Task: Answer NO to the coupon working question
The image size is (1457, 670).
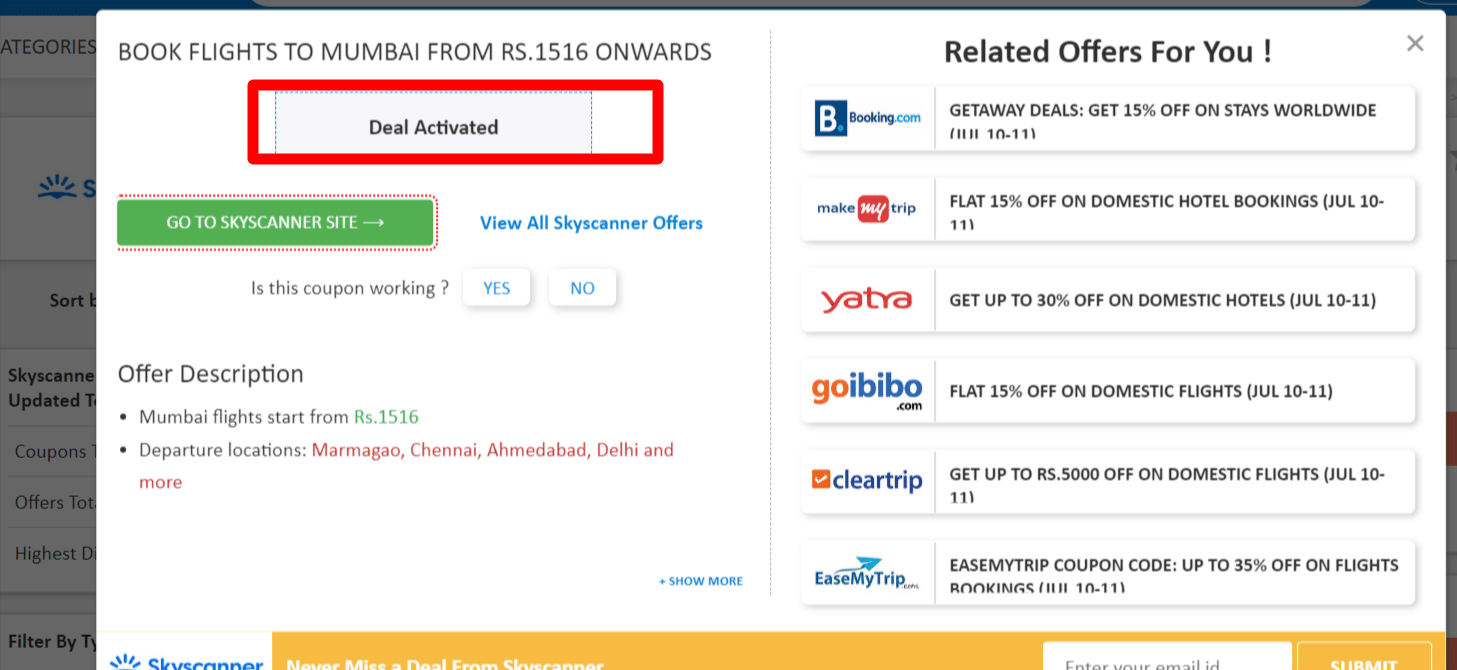Action: (x=582, y=287)
